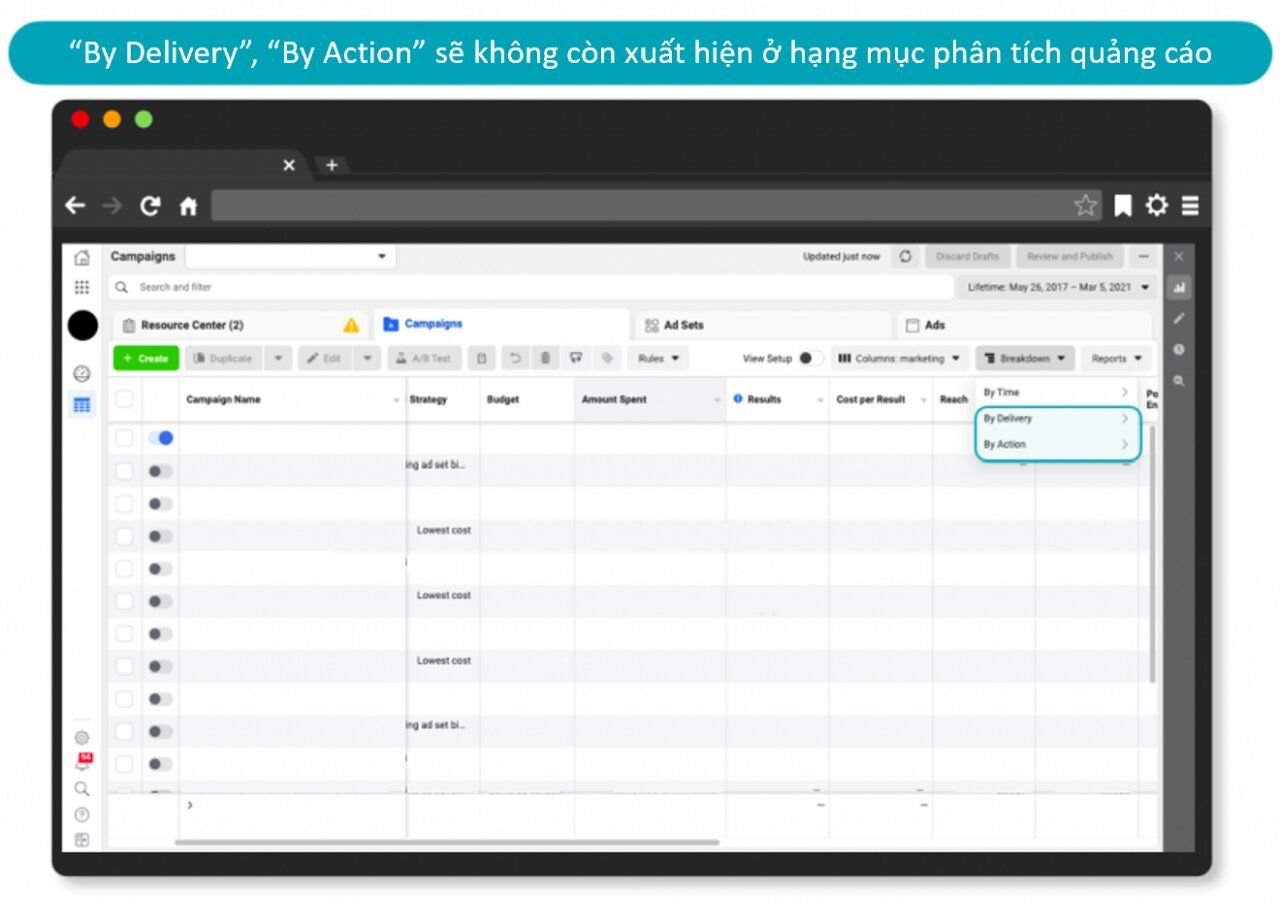Open the browser bookmarks ribbon icon
The image size is (1280, 919).
coord(1123,206)
